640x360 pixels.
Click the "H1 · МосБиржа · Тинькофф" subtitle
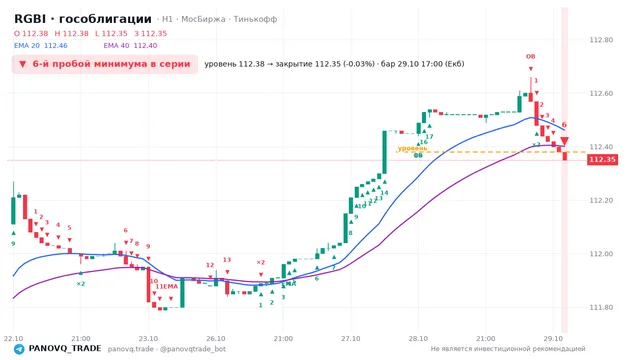220,19
